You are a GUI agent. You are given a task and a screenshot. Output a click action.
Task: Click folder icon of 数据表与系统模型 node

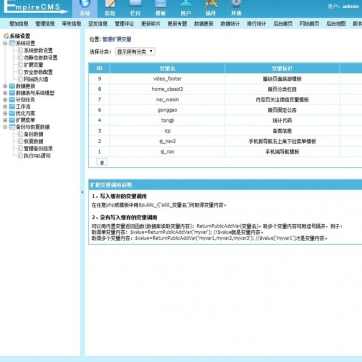click(12, 93)
